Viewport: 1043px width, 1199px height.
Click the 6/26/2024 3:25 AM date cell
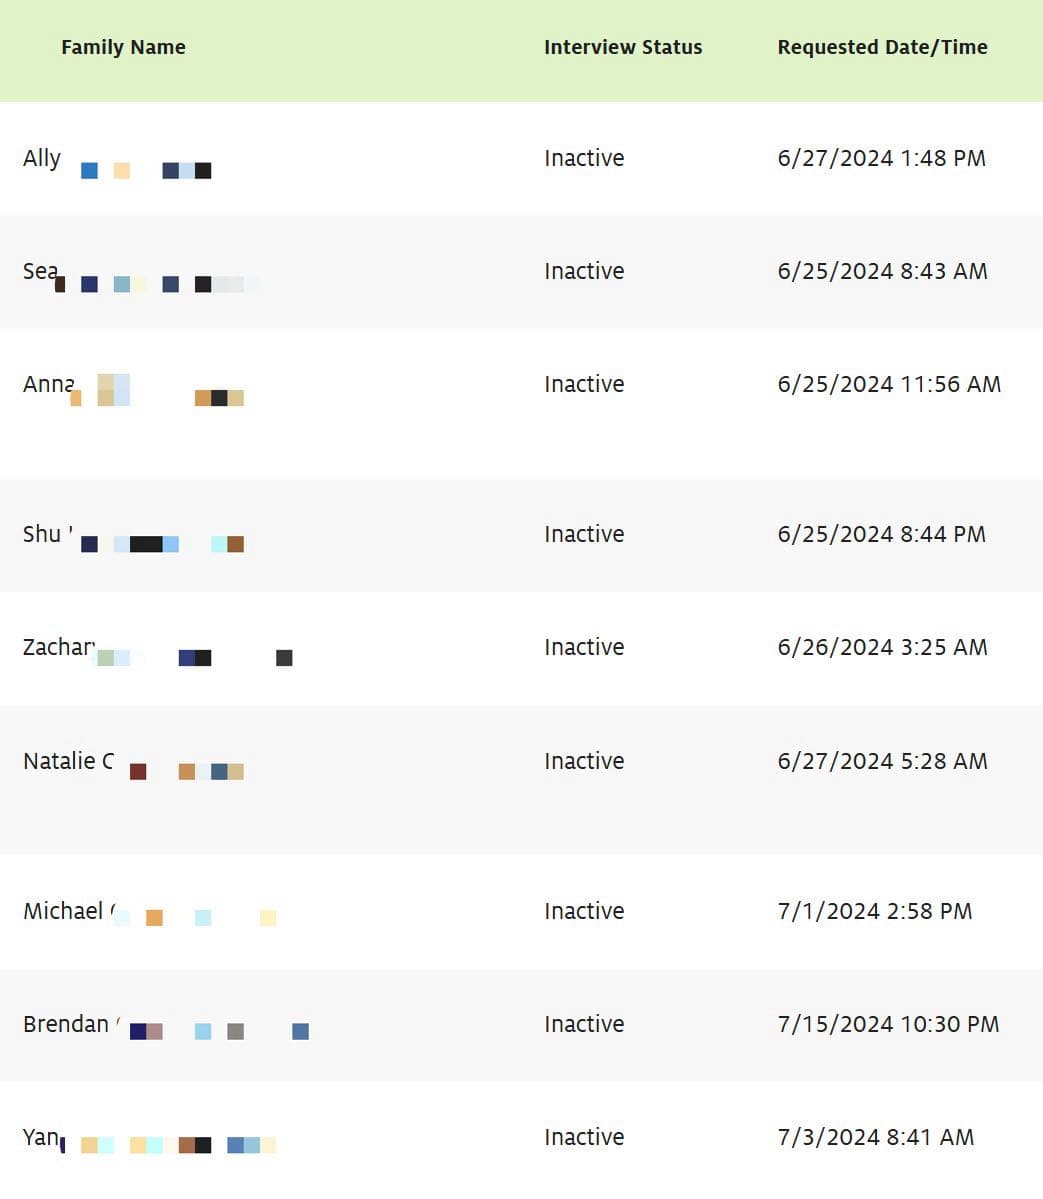point(882,647)
